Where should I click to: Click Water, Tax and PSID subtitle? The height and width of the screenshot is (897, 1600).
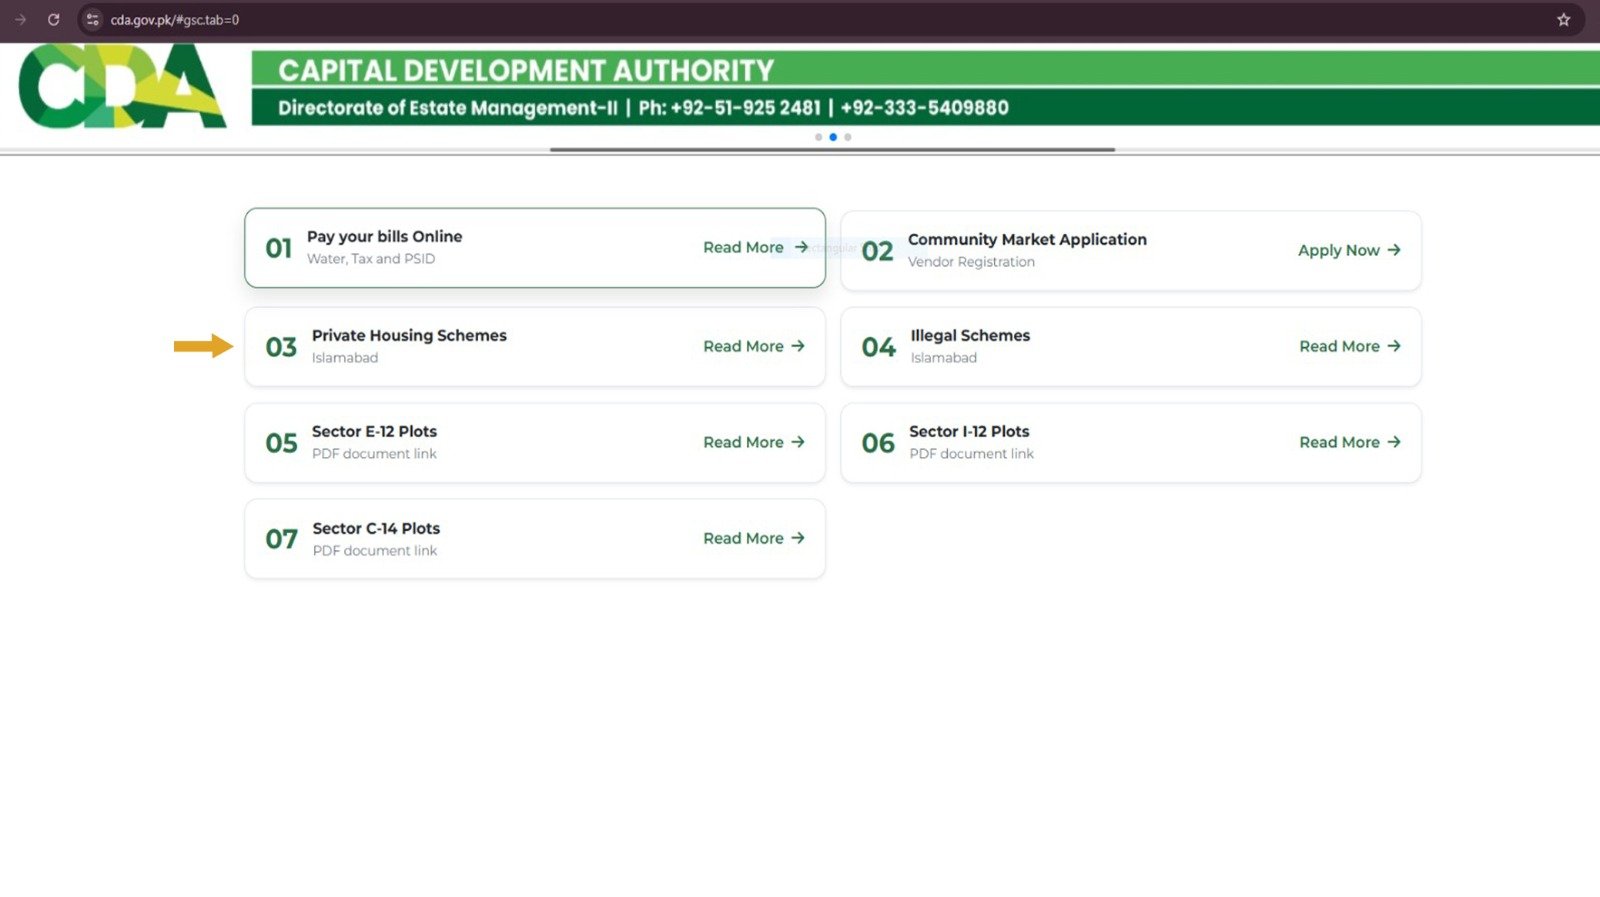(371, 259)
